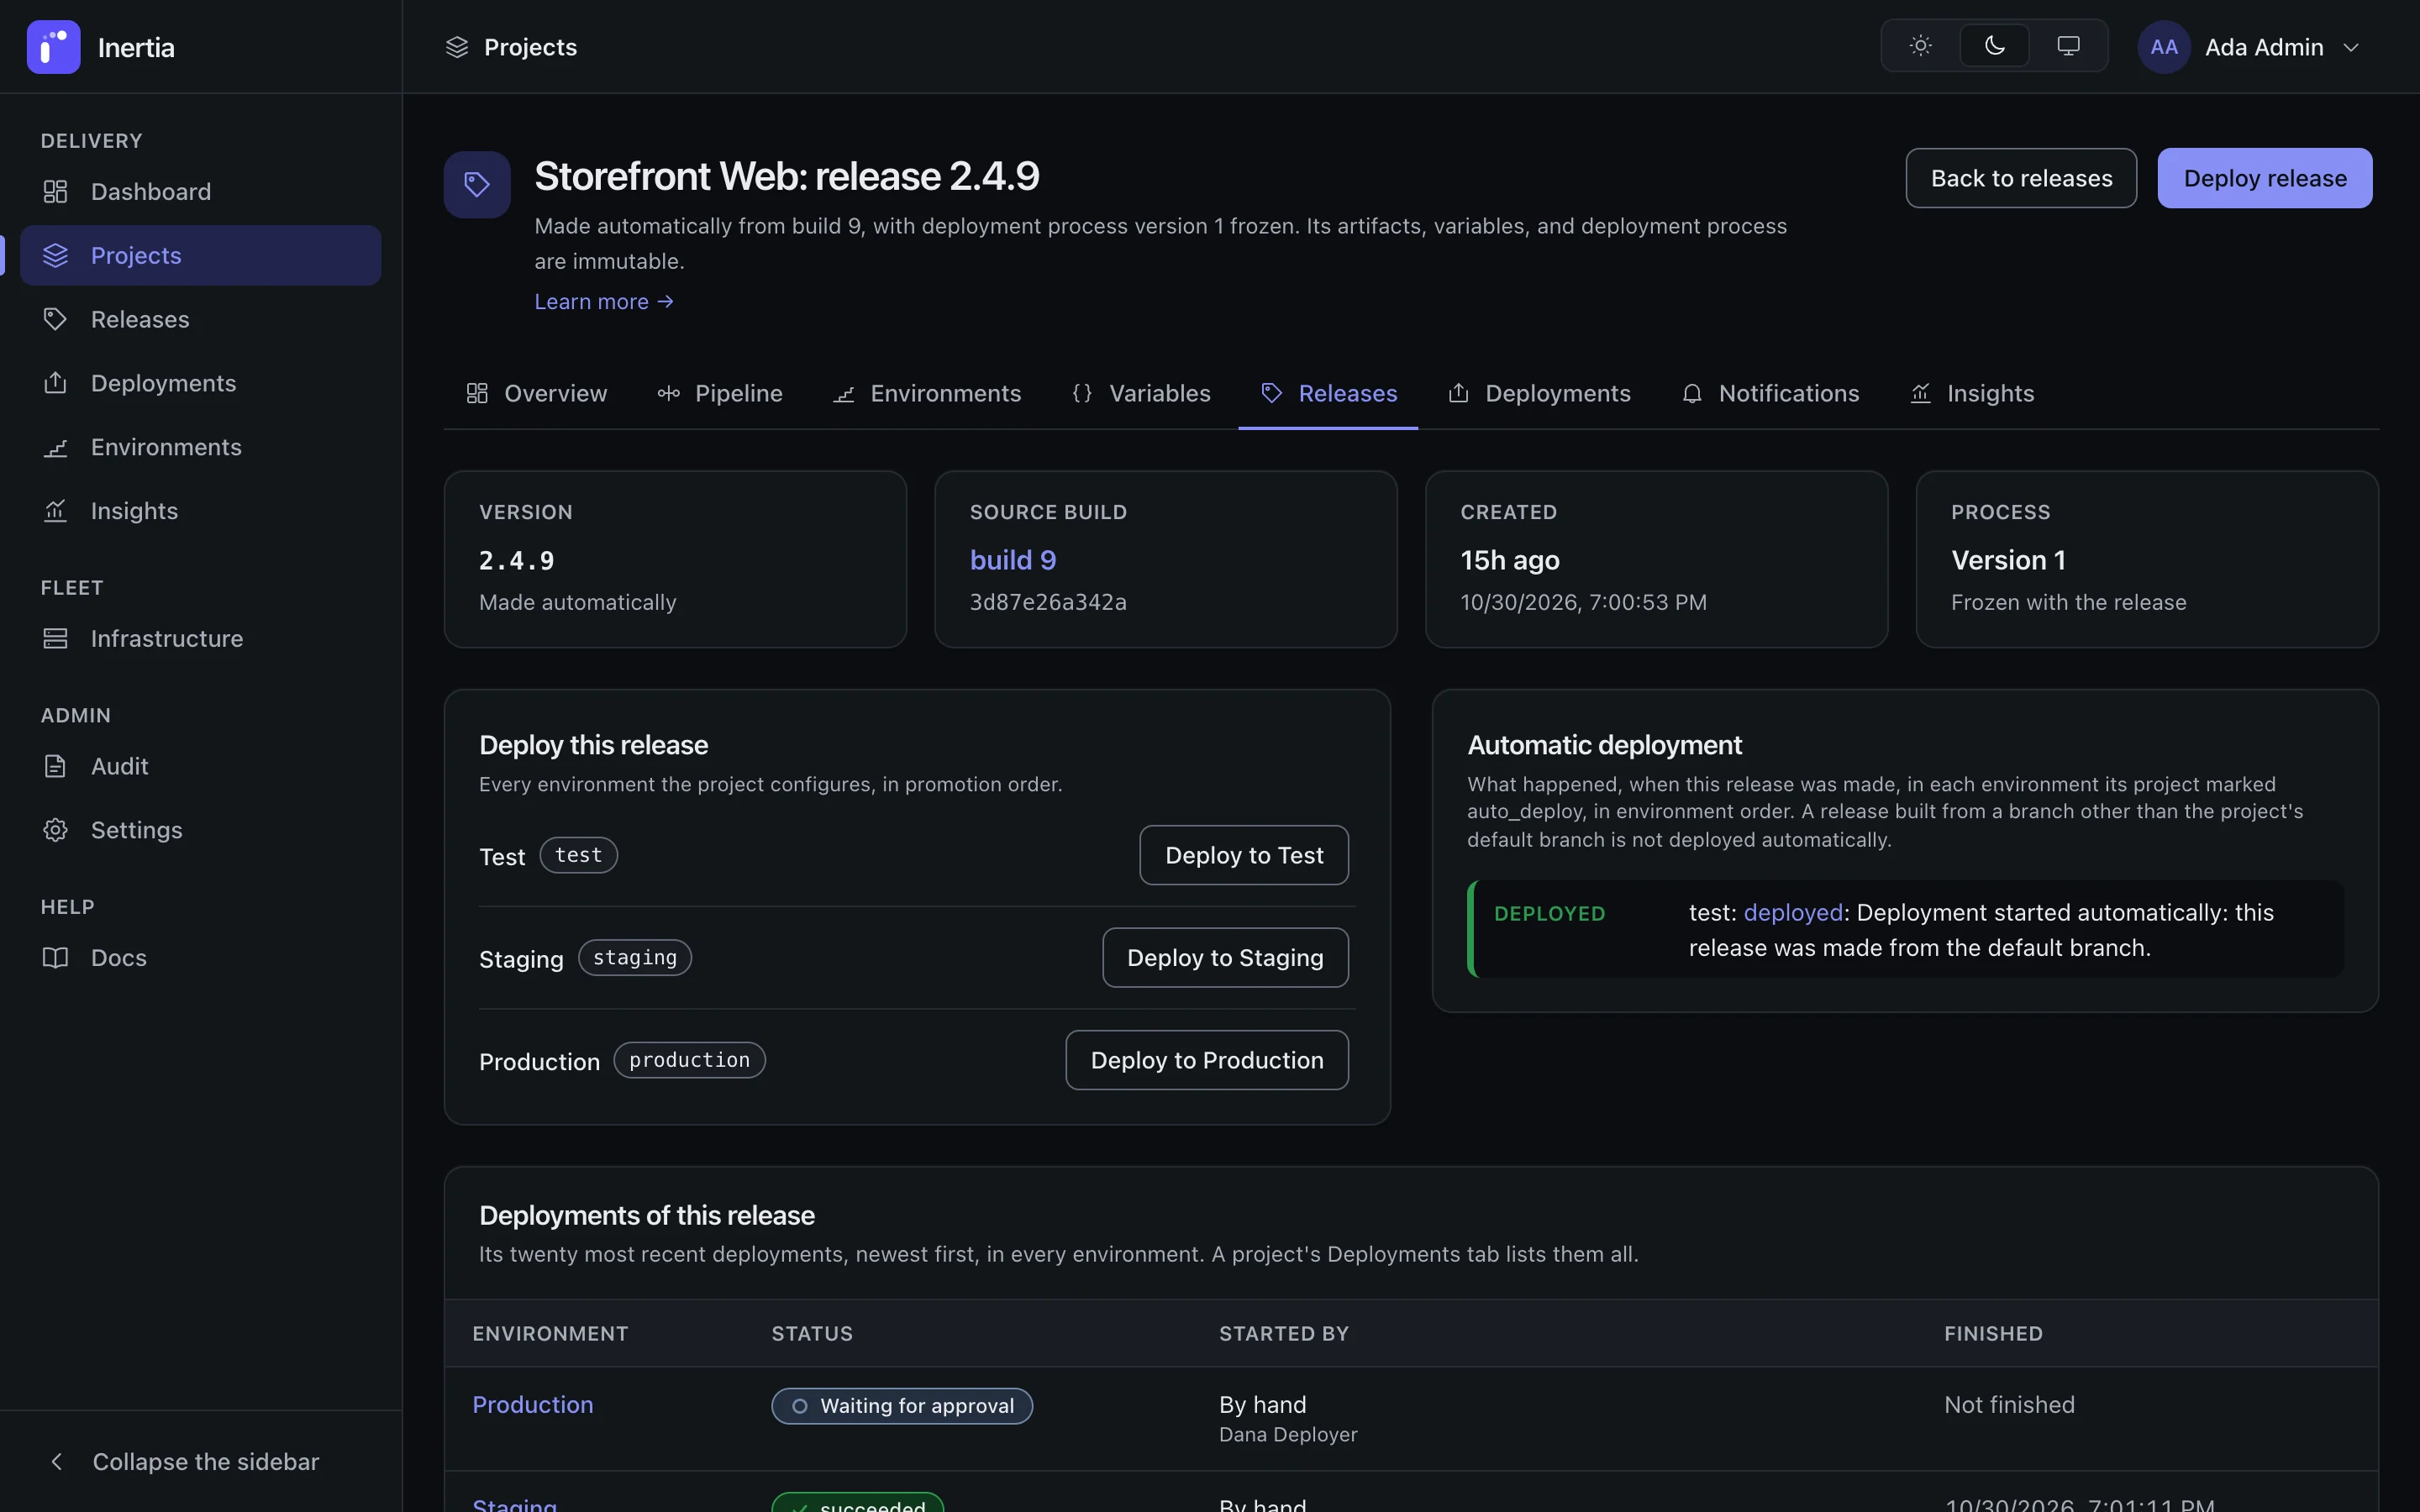Open the Ada Admin user menu
Viewport: 2420px width, 1512px height.
2250,47
